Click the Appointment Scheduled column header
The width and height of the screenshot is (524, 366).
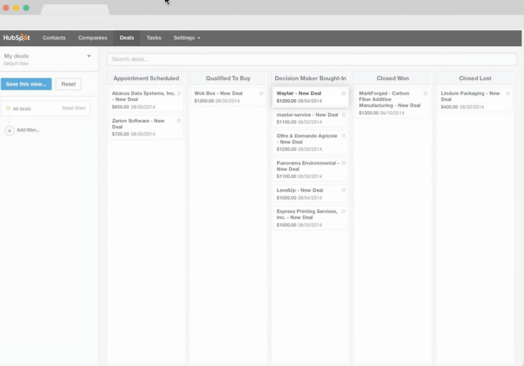click(x=146, y=78)
